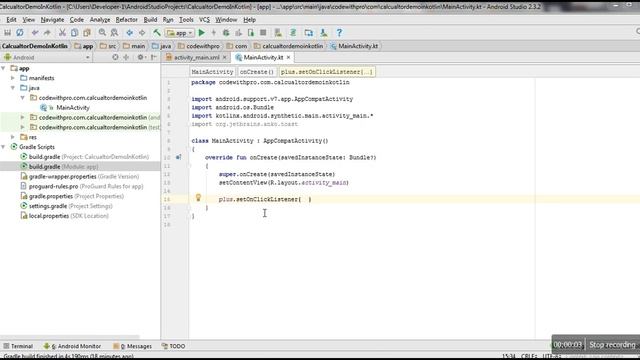
Task: Close the MainActivity.kt editor tab
Action: tap(289, 58)
